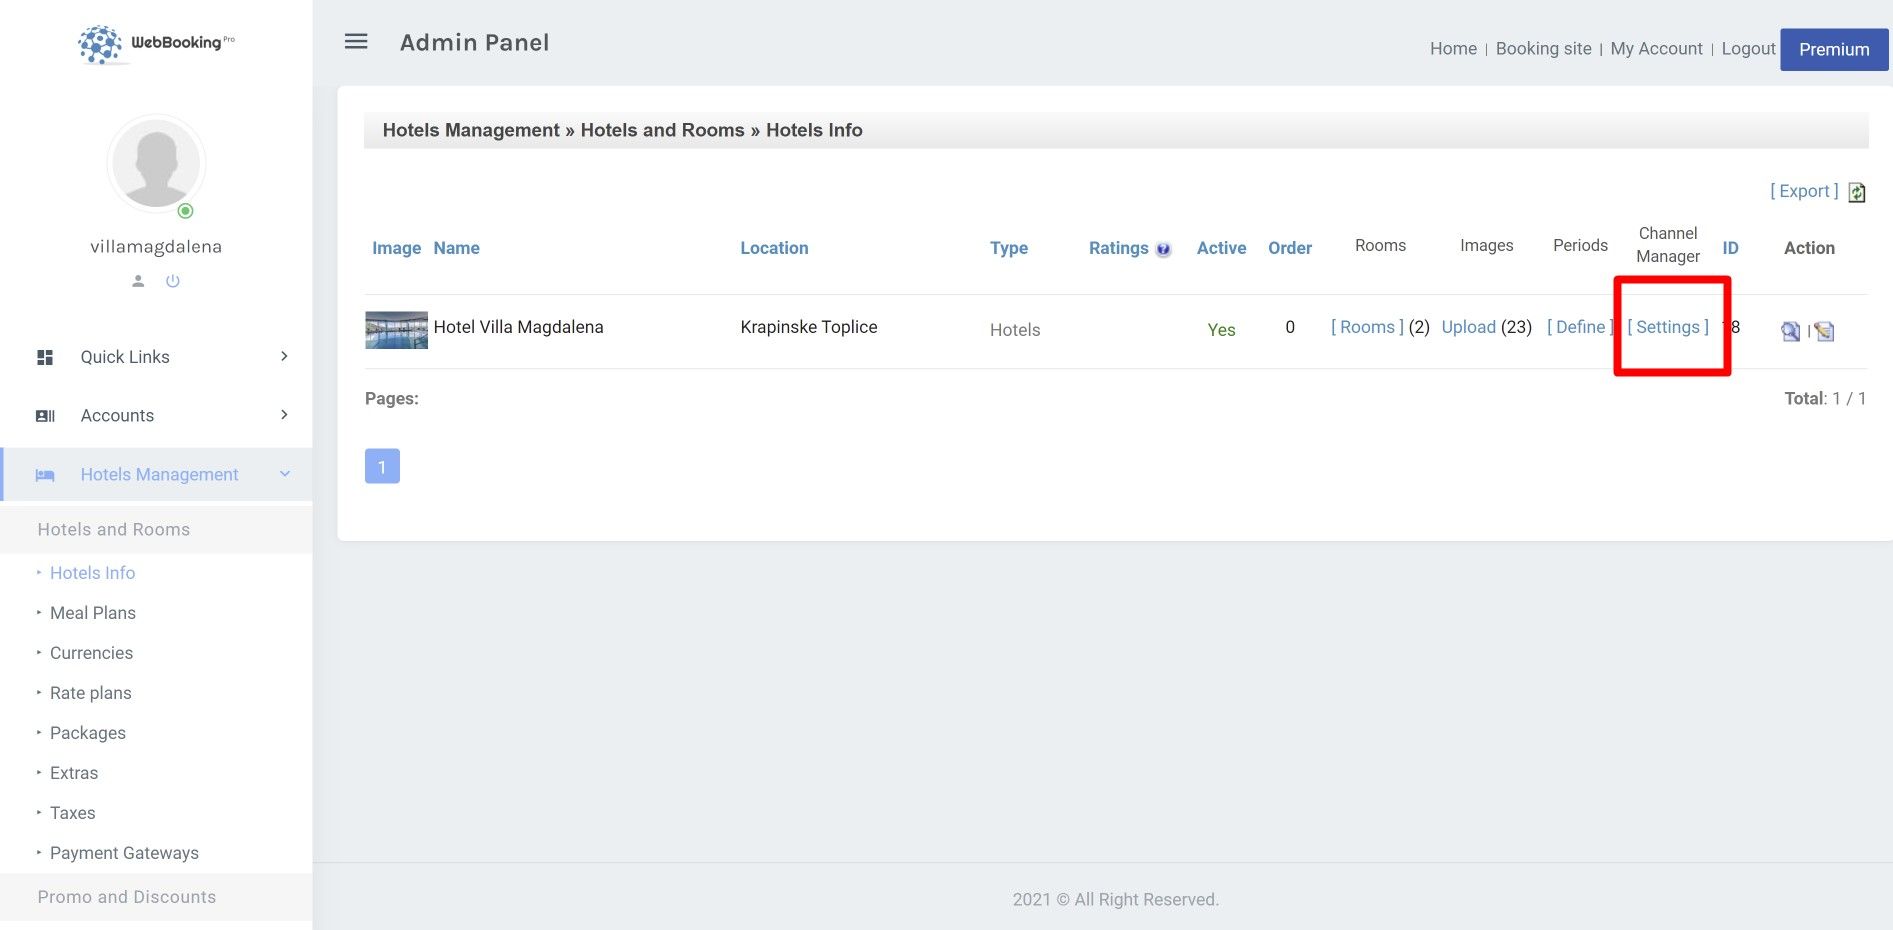Click the Hotel Villa Magdalena thumbnail
The height and width of the screenshot is (930, 1893).
[x=396, y=330]
